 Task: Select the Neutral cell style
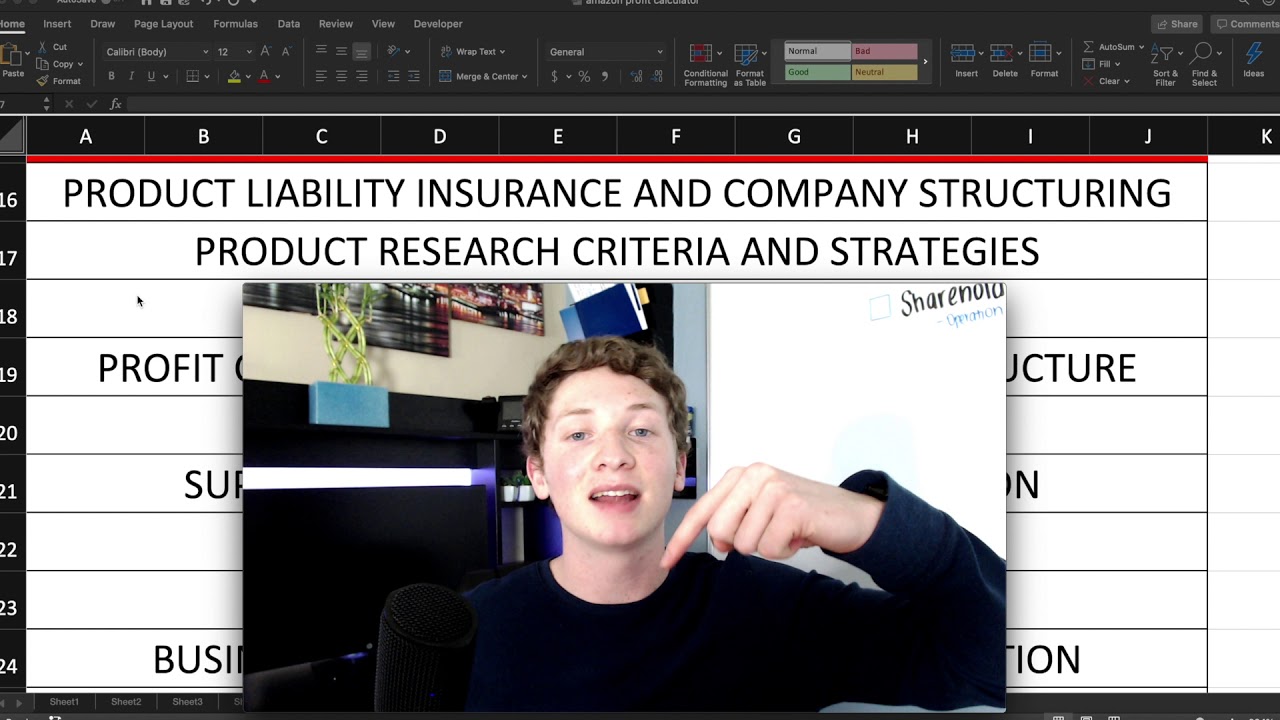coord(885,72)
